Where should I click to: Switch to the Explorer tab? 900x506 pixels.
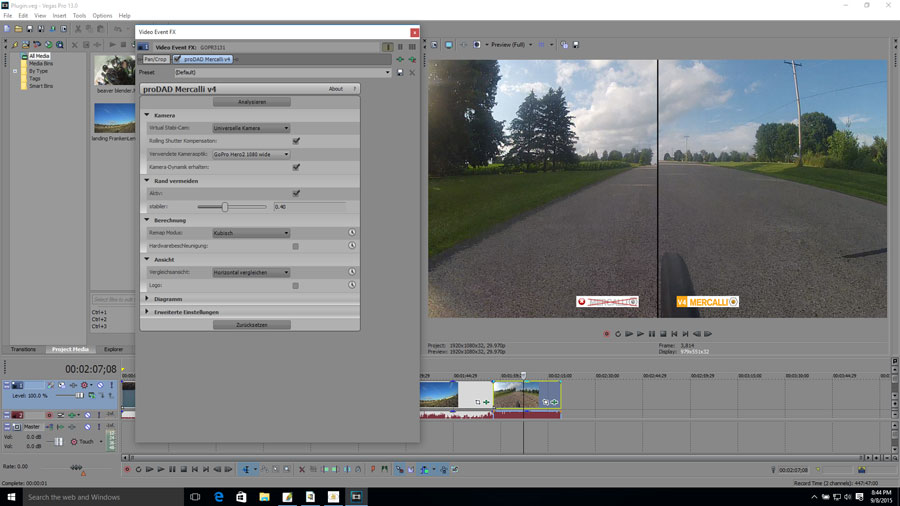tap(113, 349)
